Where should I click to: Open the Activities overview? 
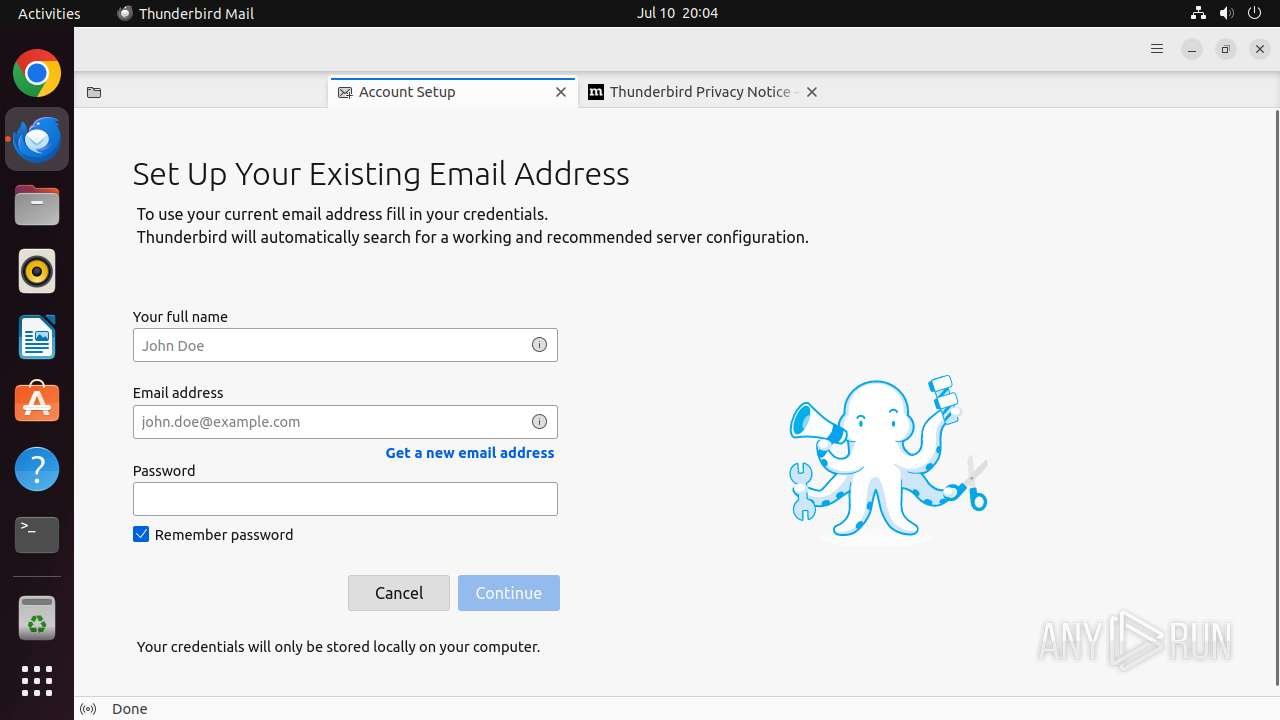pyautogui.click(x=49, y=13)
